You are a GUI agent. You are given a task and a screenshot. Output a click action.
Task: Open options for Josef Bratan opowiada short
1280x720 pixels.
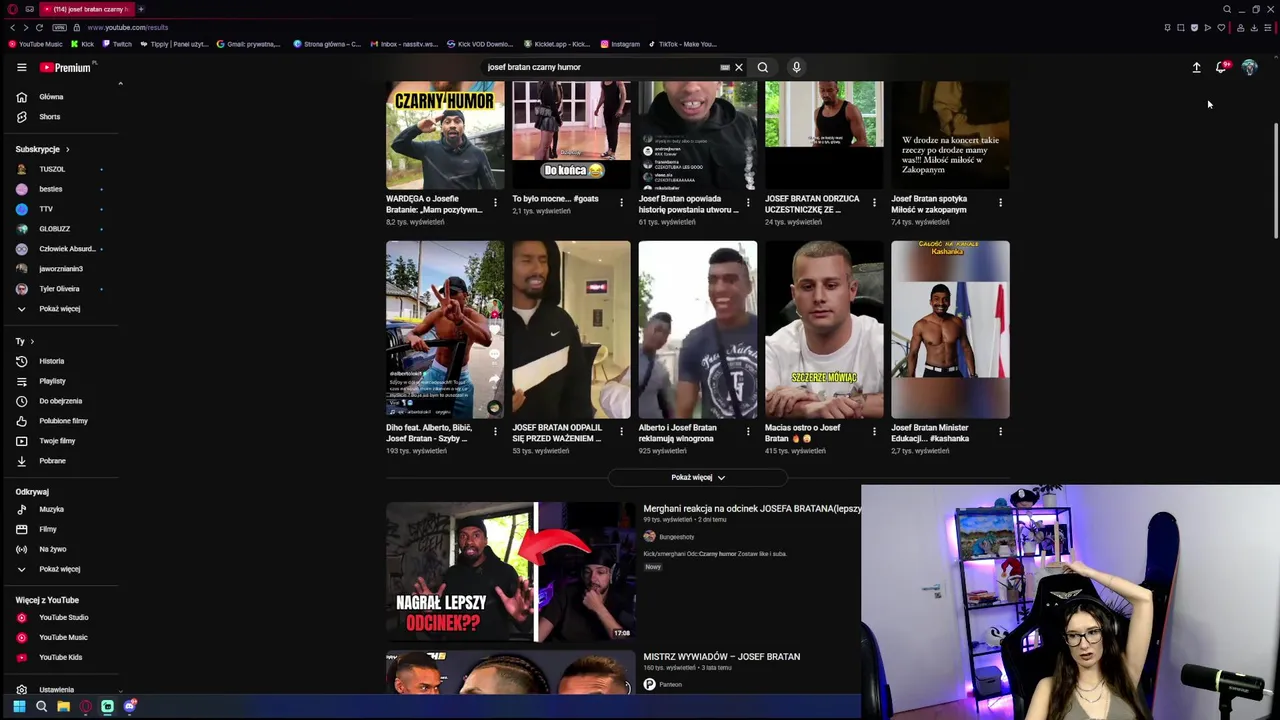(748, 203)
